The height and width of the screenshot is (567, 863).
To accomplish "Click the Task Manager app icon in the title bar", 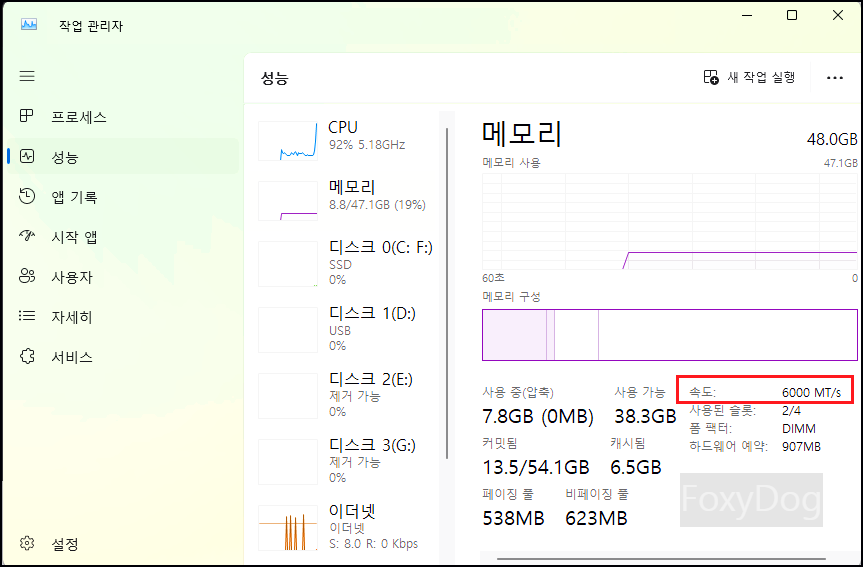I will pyautogui.click(x=29, y=25).
